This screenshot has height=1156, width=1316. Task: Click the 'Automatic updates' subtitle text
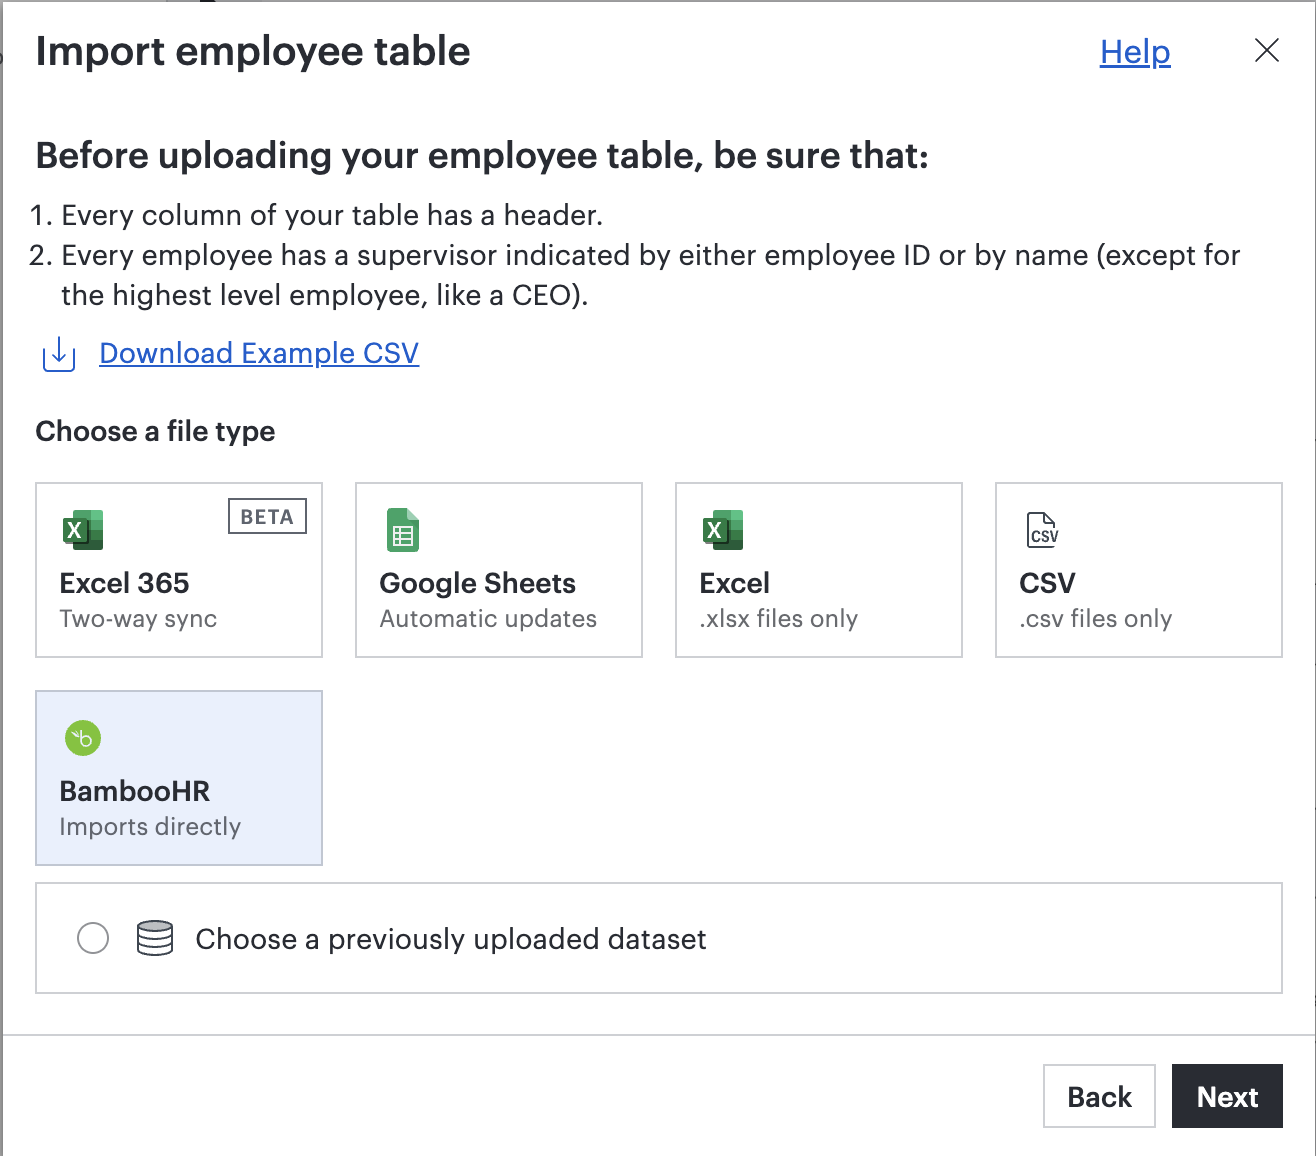(488, 619)
